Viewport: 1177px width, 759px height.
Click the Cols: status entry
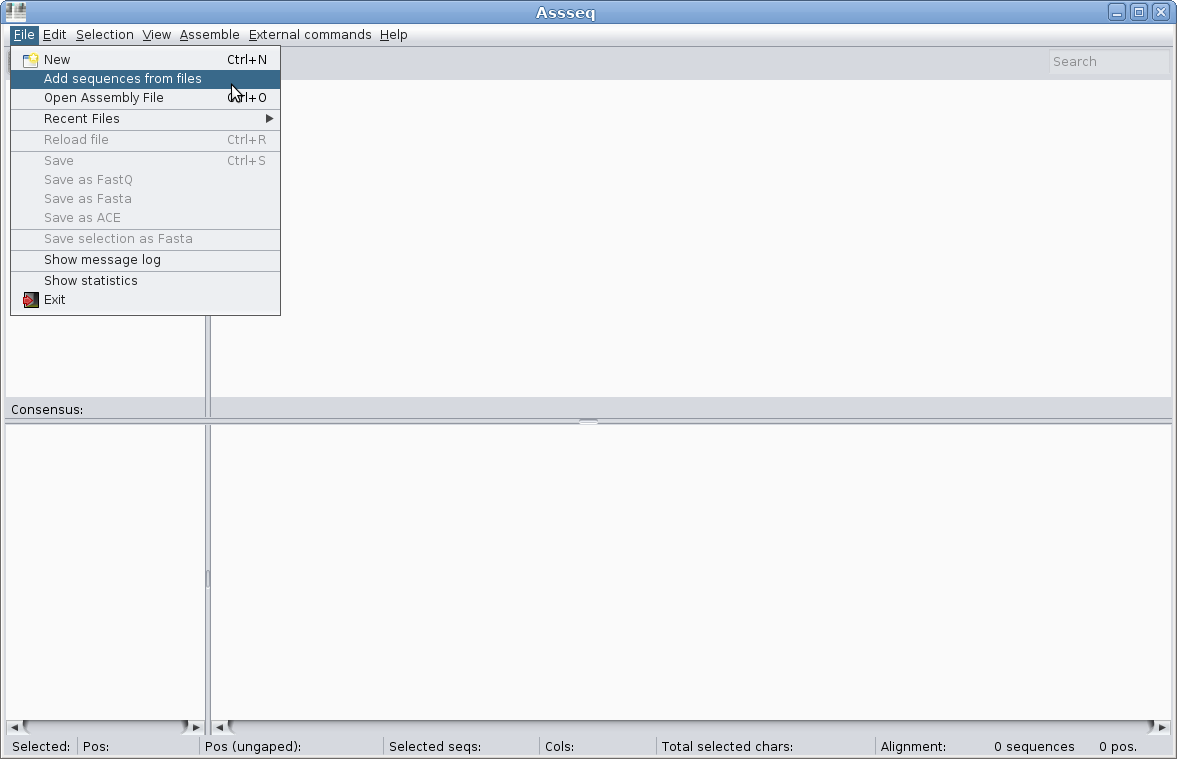[x=559, y=747]
